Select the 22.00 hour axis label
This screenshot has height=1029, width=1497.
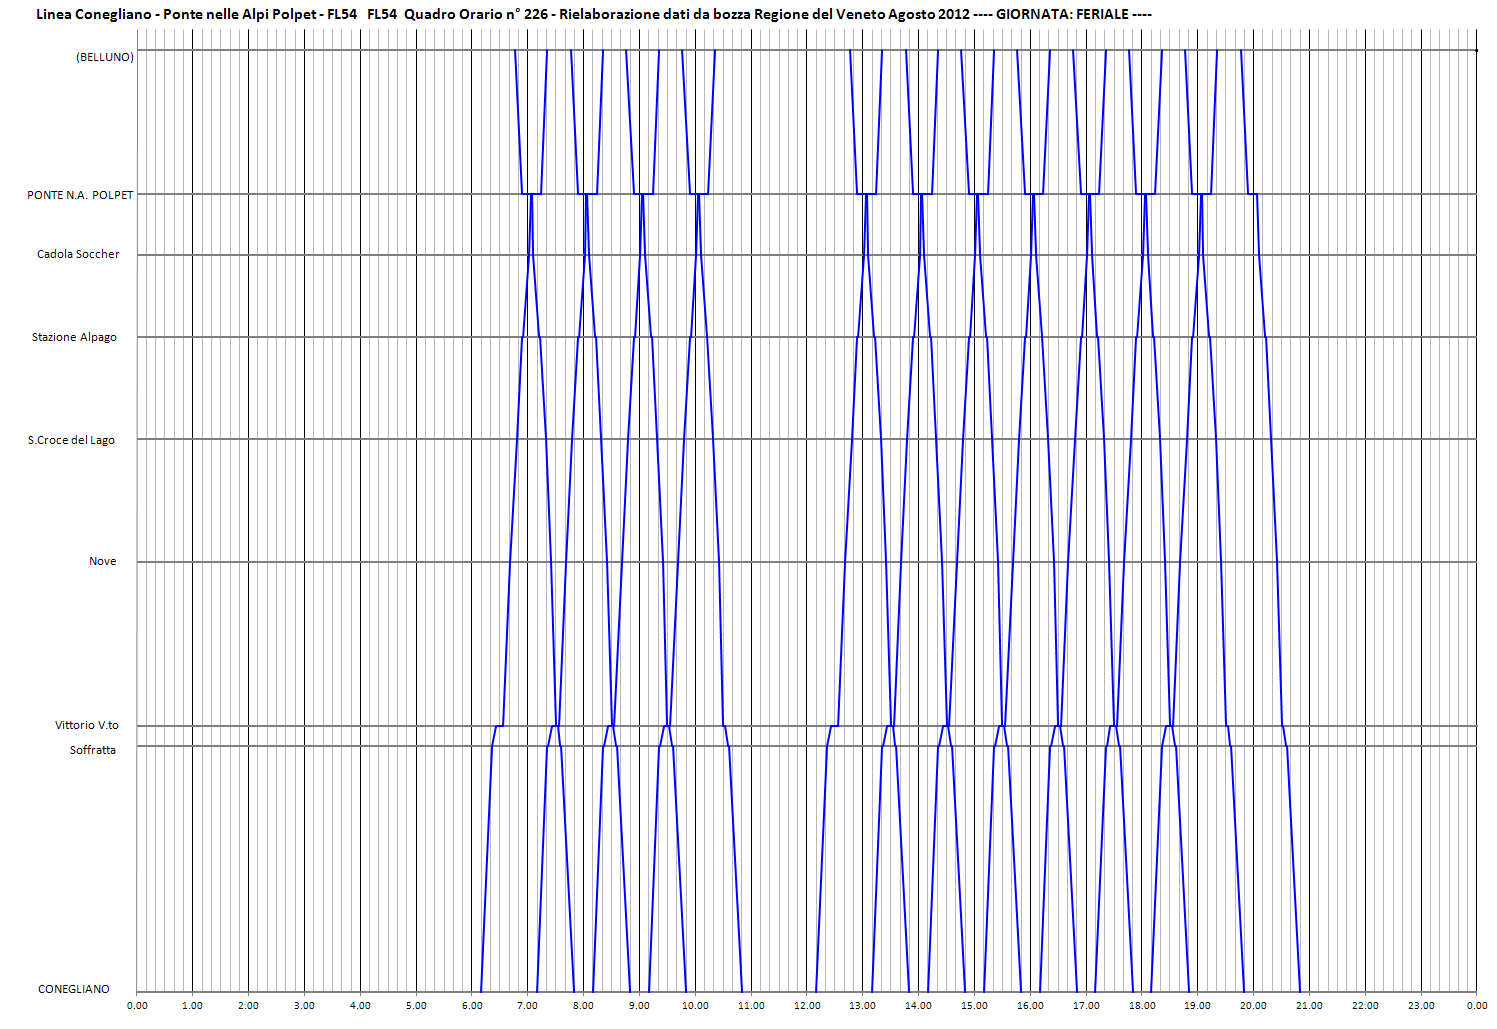(1366, 1006)
